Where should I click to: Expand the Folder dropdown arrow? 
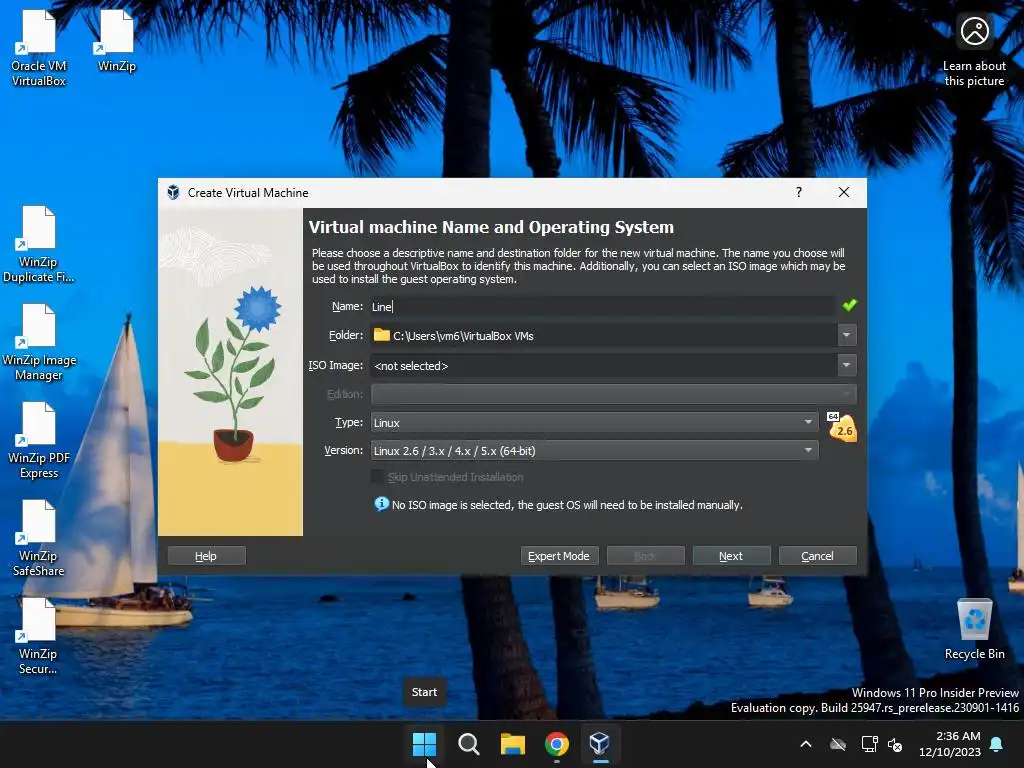(x=846, y=335)
